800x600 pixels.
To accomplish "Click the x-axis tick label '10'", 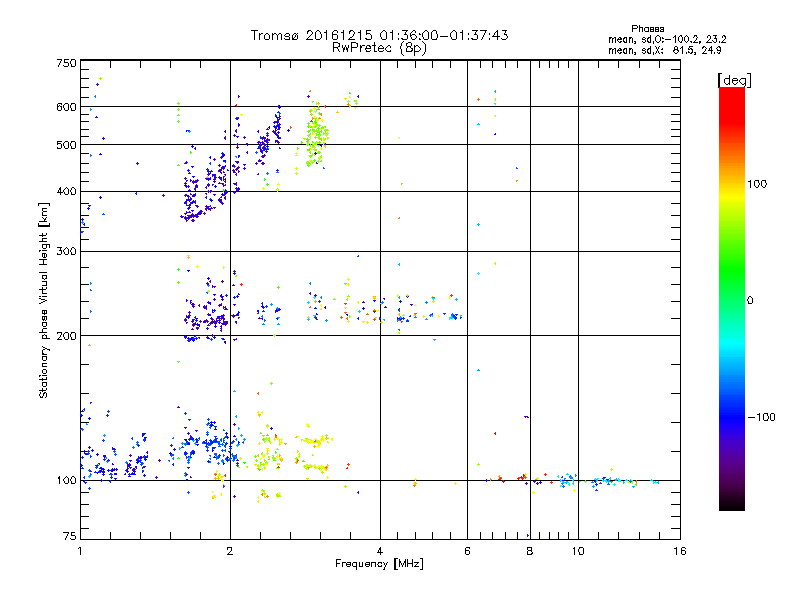I will [578, 551].
